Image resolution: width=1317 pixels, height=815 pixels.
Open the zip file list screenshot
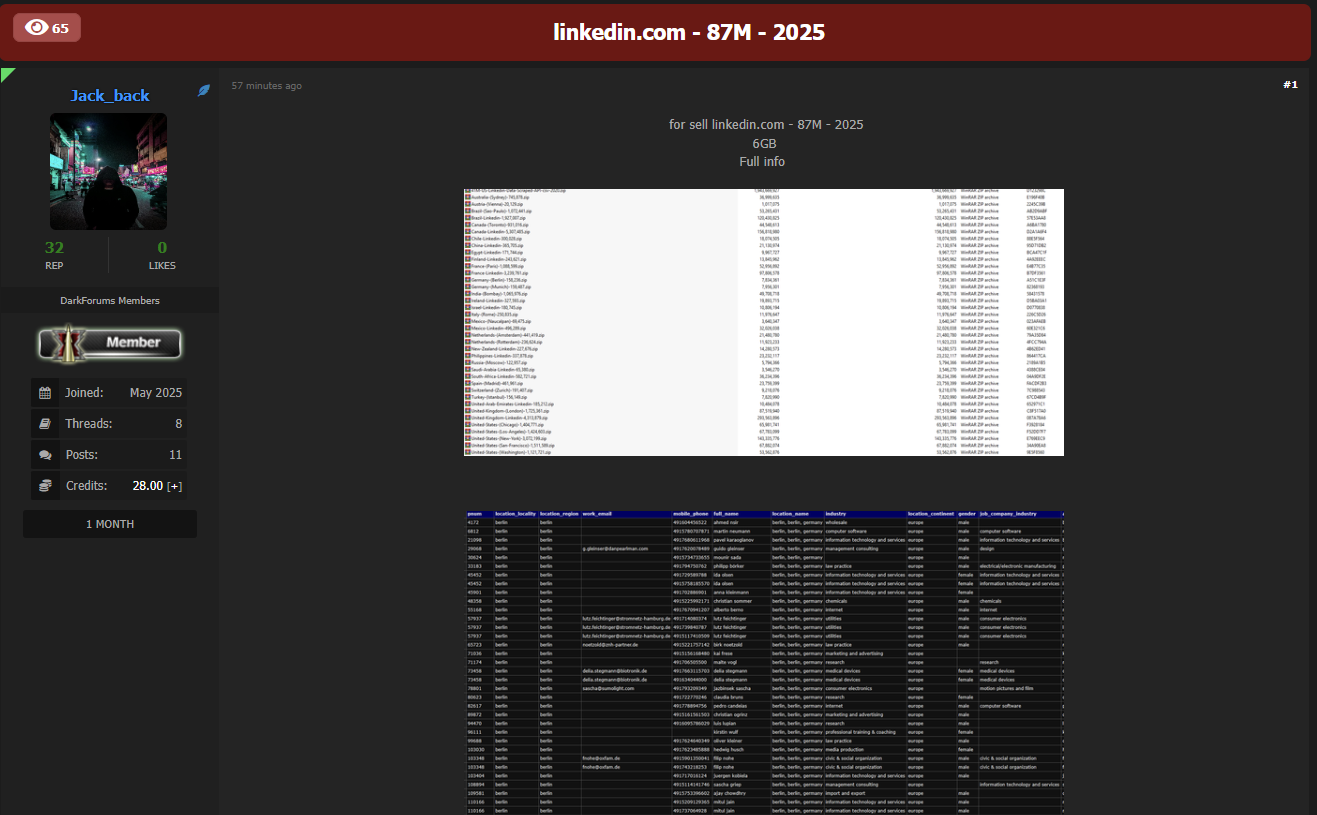(x=764, y=322)
